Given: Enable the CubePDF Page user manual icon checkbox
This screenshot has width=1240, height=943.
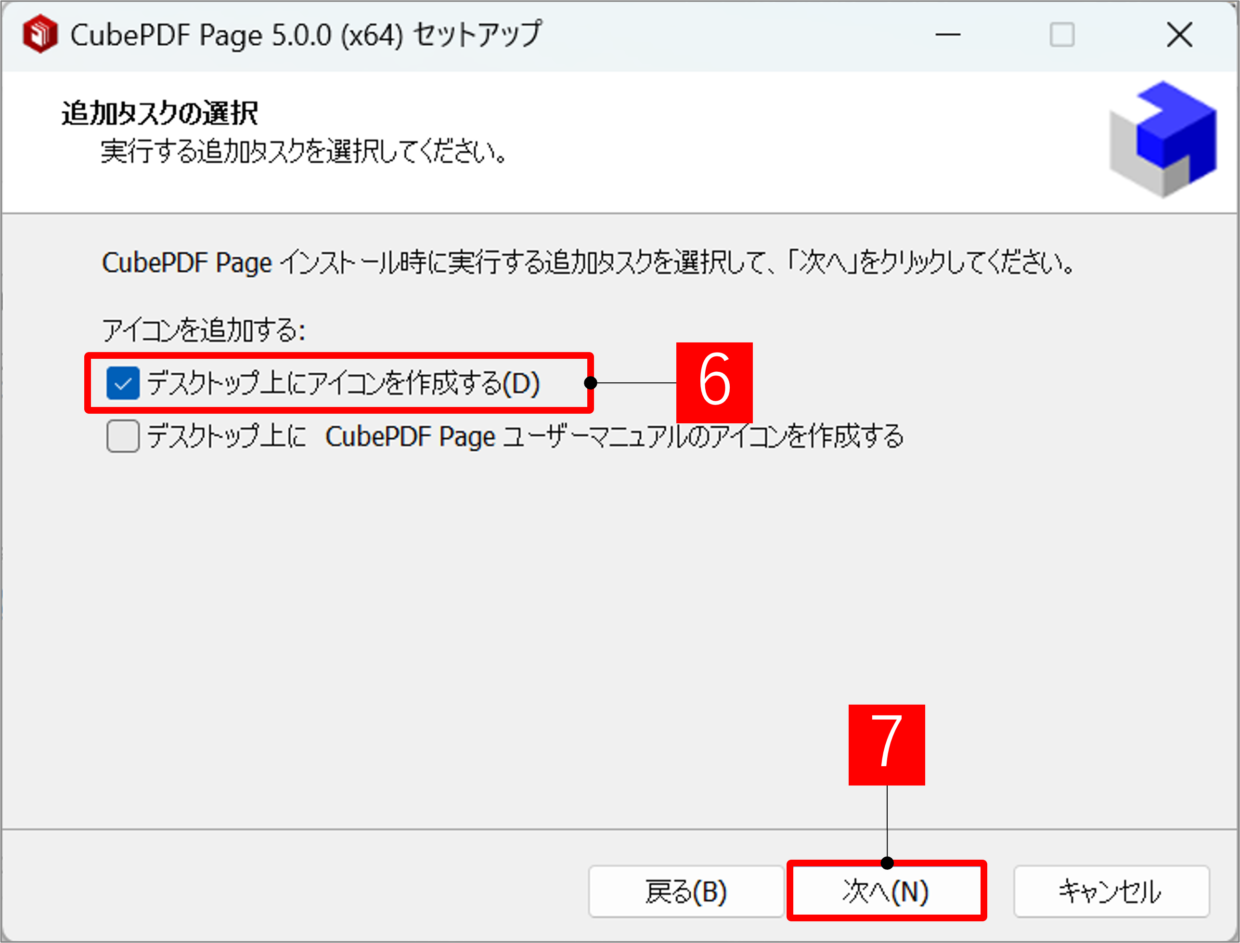Looking at the screenshot, I should [x=123, y=437].
